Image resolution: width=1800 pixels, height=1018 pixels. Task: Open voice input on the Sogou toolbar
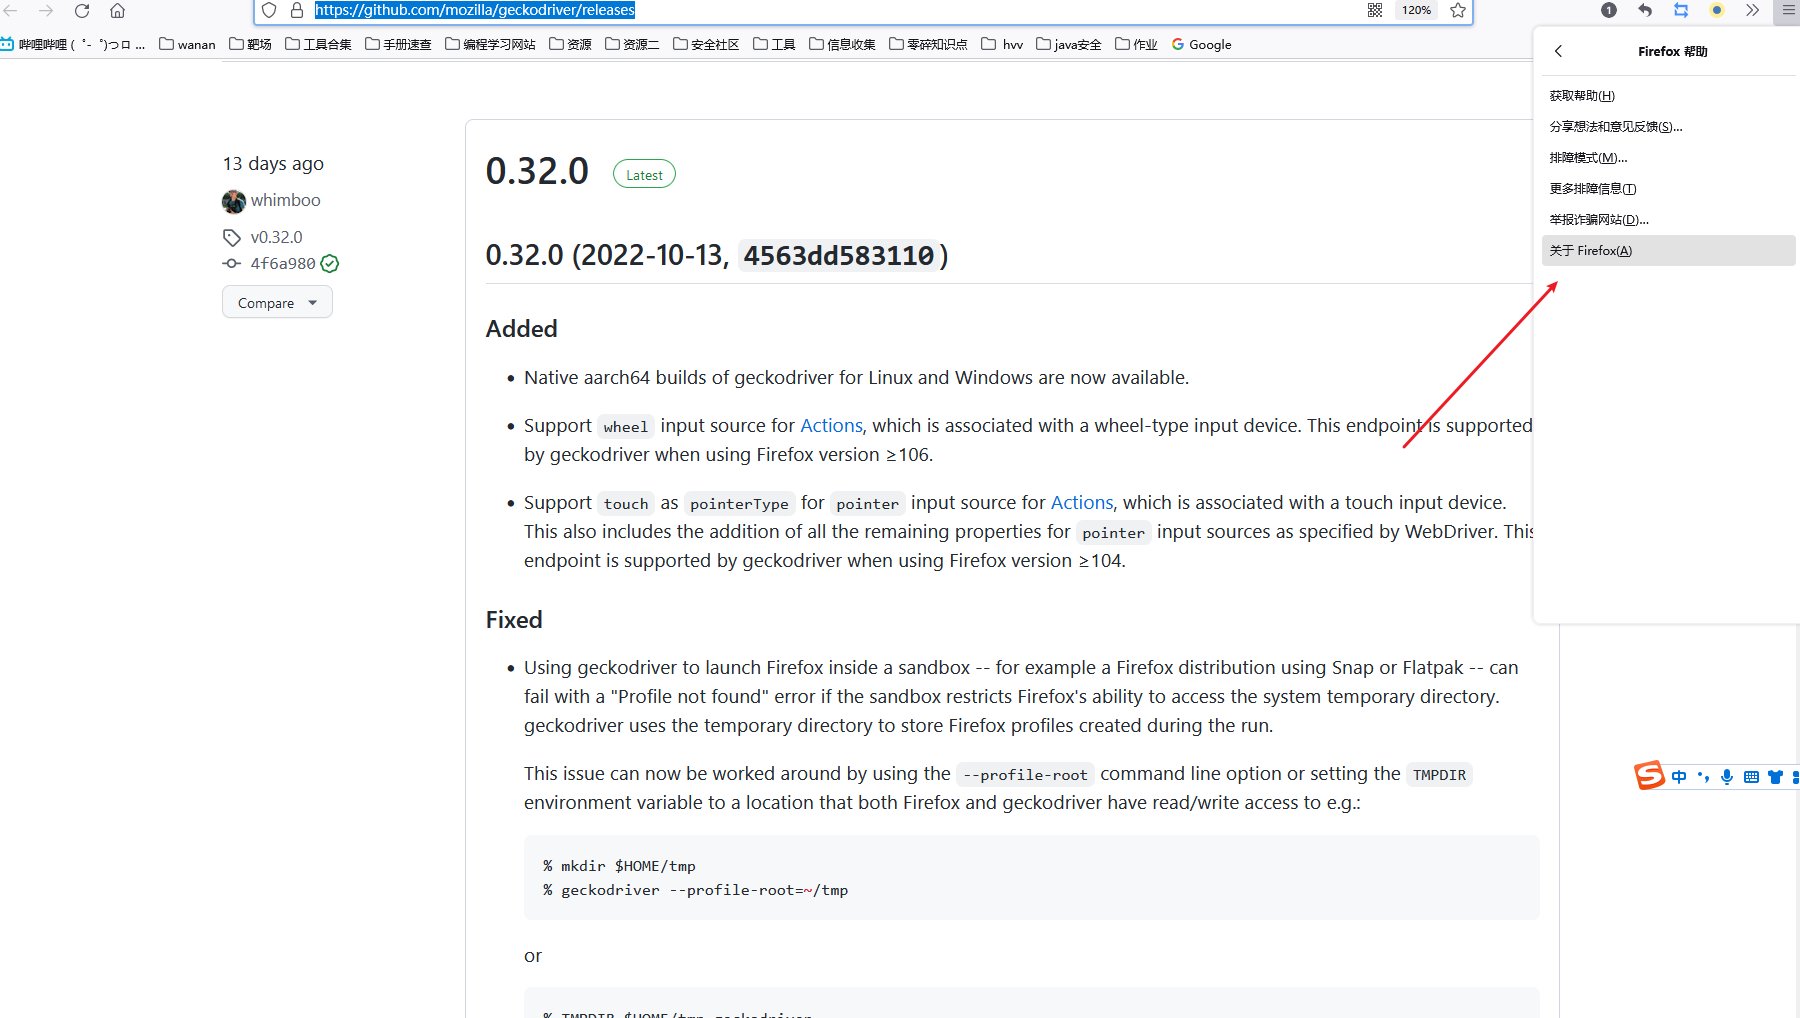[1727, 777]
